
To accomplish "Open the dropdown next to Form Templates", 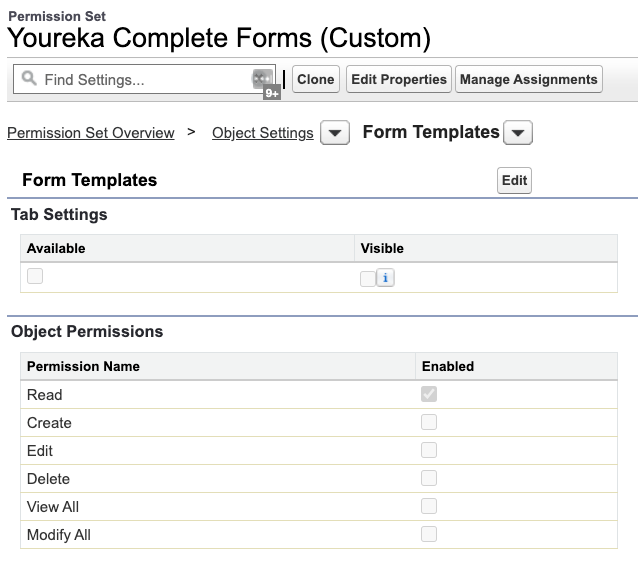I will (x=518, y=133).
